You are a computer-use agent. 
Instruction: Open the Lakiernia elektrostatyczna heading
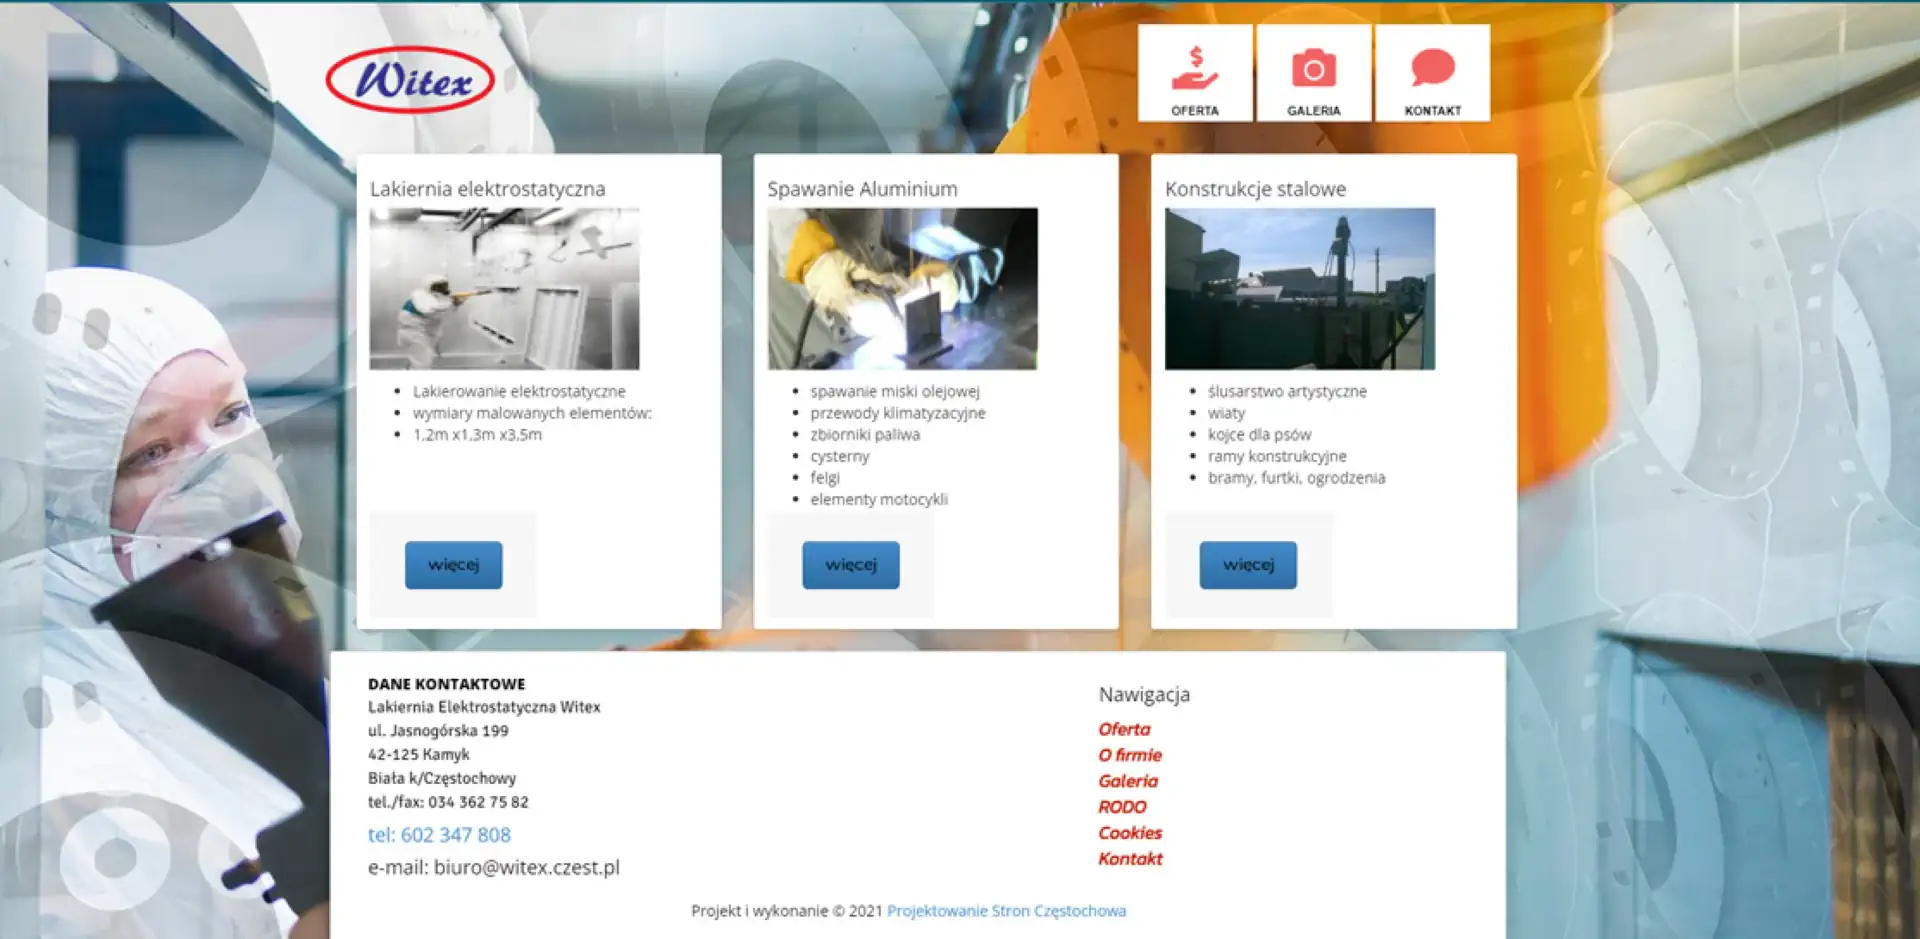pyautogui.click(x=487, y=189)
